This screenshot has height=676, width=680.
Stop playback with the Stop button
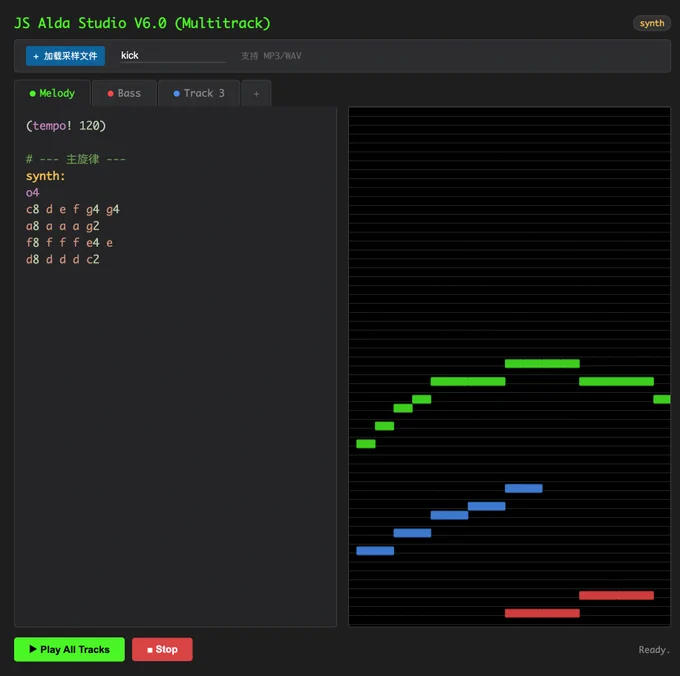(162, 649)
